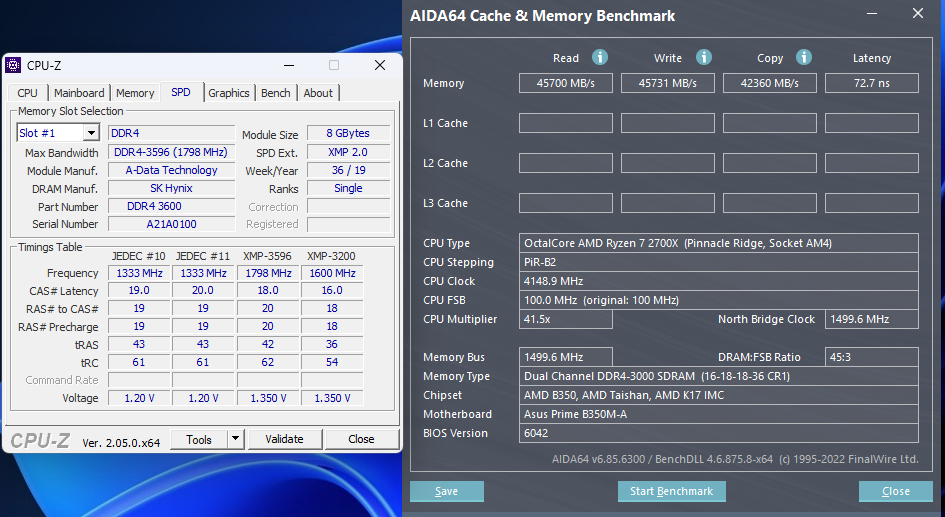
Task: Click the BIOS Version value 6042
Action: tap(718, 433)
